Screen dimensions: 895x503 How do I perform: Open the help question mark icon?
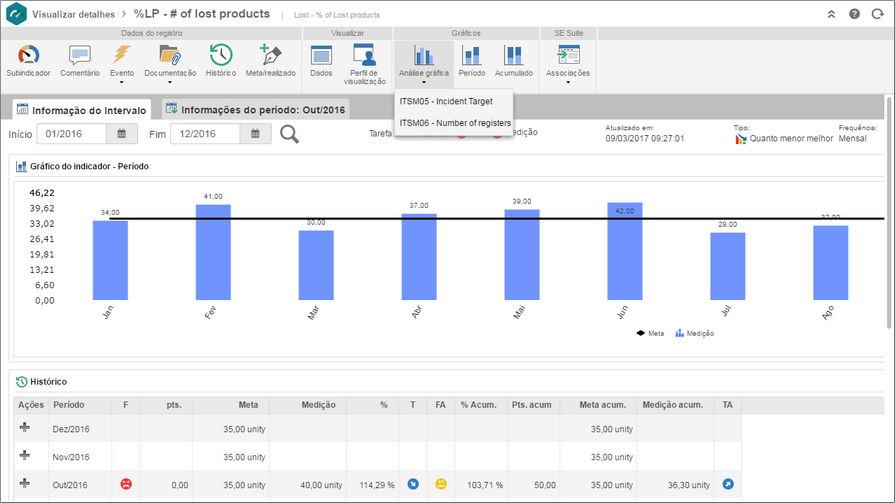coord(854,14)
